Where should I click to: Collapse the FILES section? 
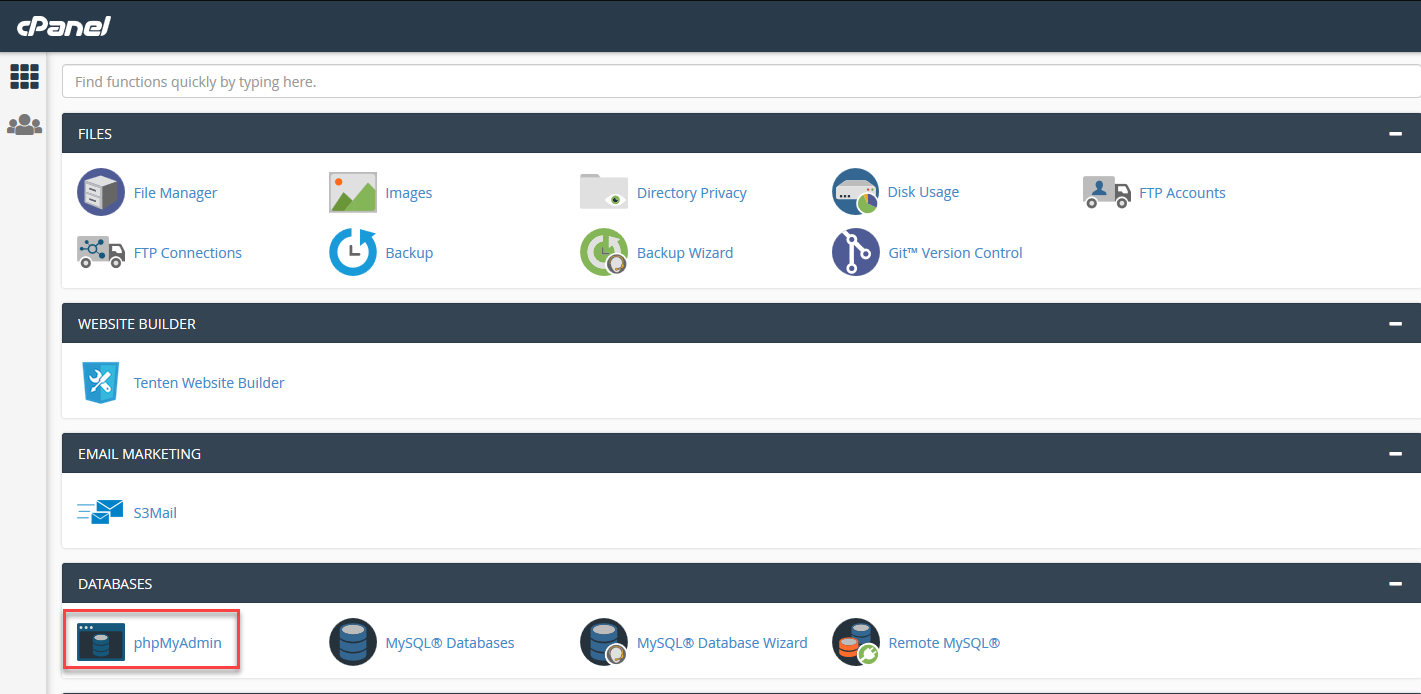1395,133
